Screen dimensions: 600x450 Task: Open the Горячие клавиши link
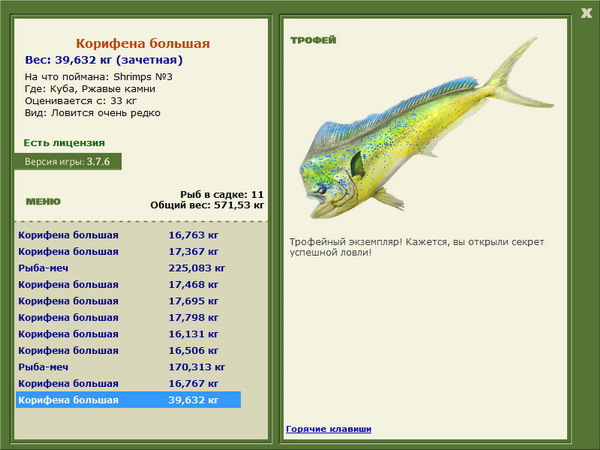[328, 429]
